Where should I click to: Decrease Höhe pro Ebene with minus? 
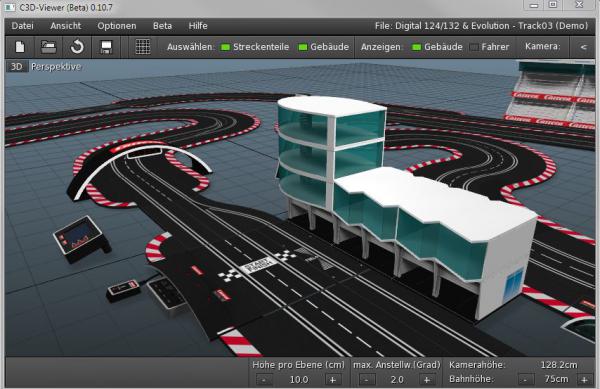coord(264,379)
